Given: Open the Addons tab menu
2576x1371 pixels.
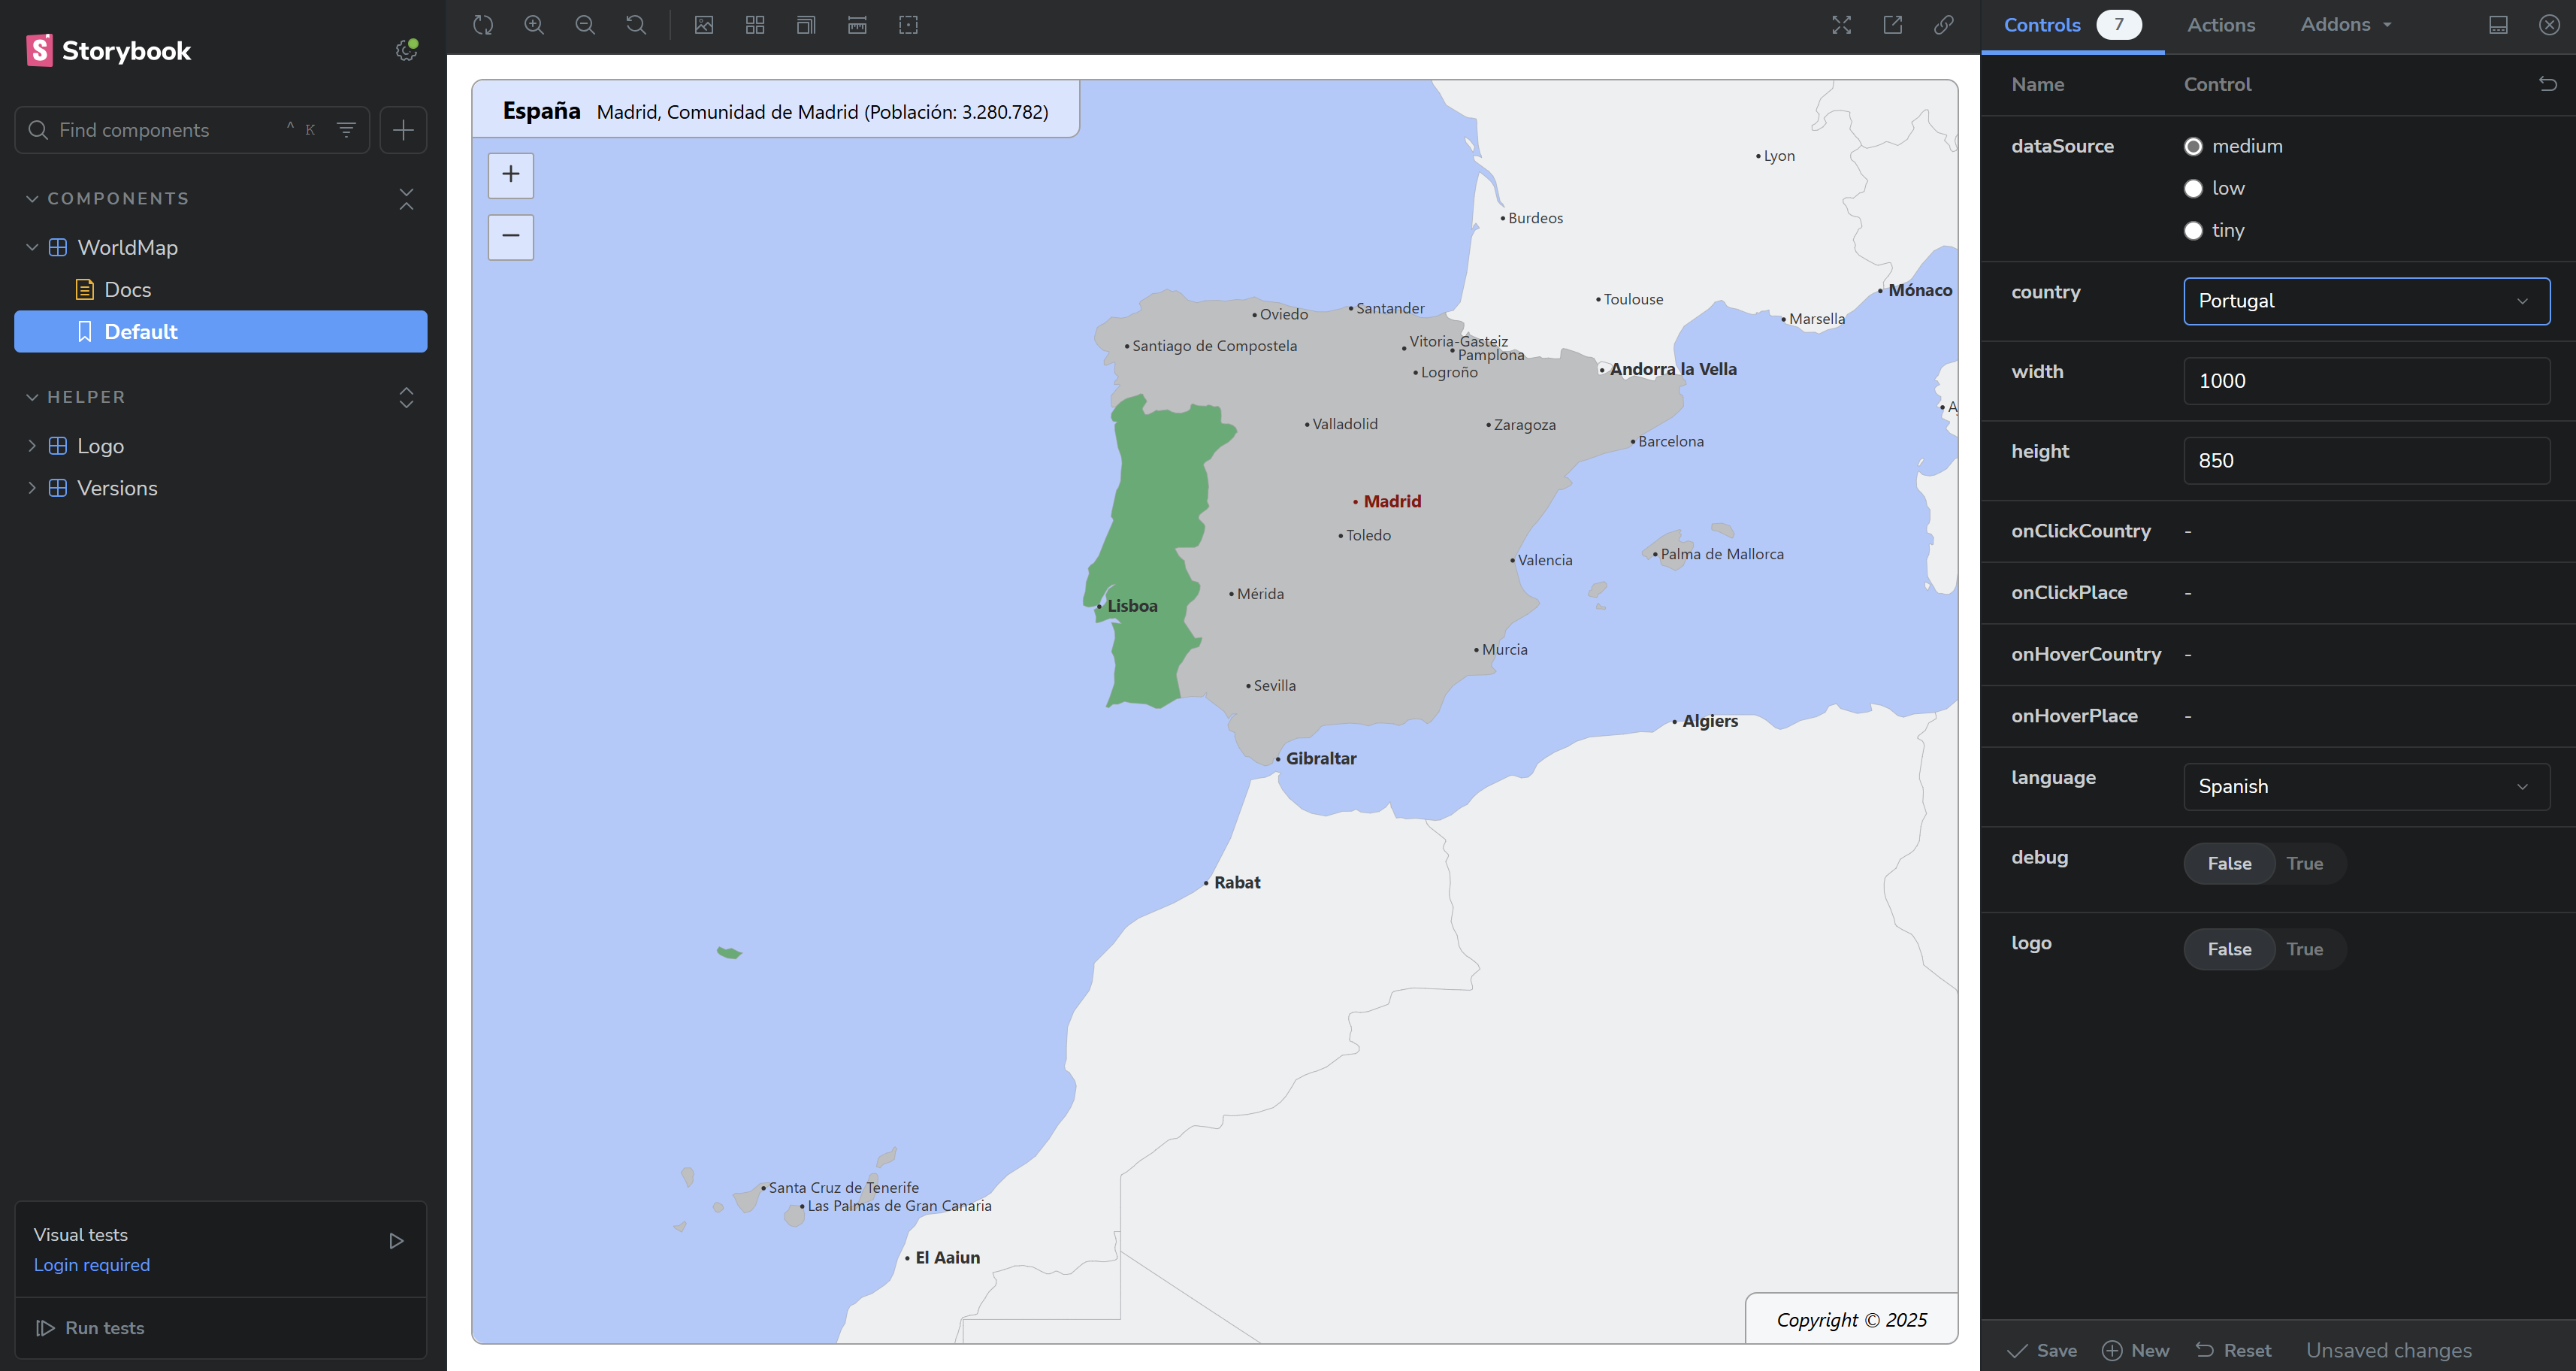Looking at the screenshot, I should tap(2345, 25).
